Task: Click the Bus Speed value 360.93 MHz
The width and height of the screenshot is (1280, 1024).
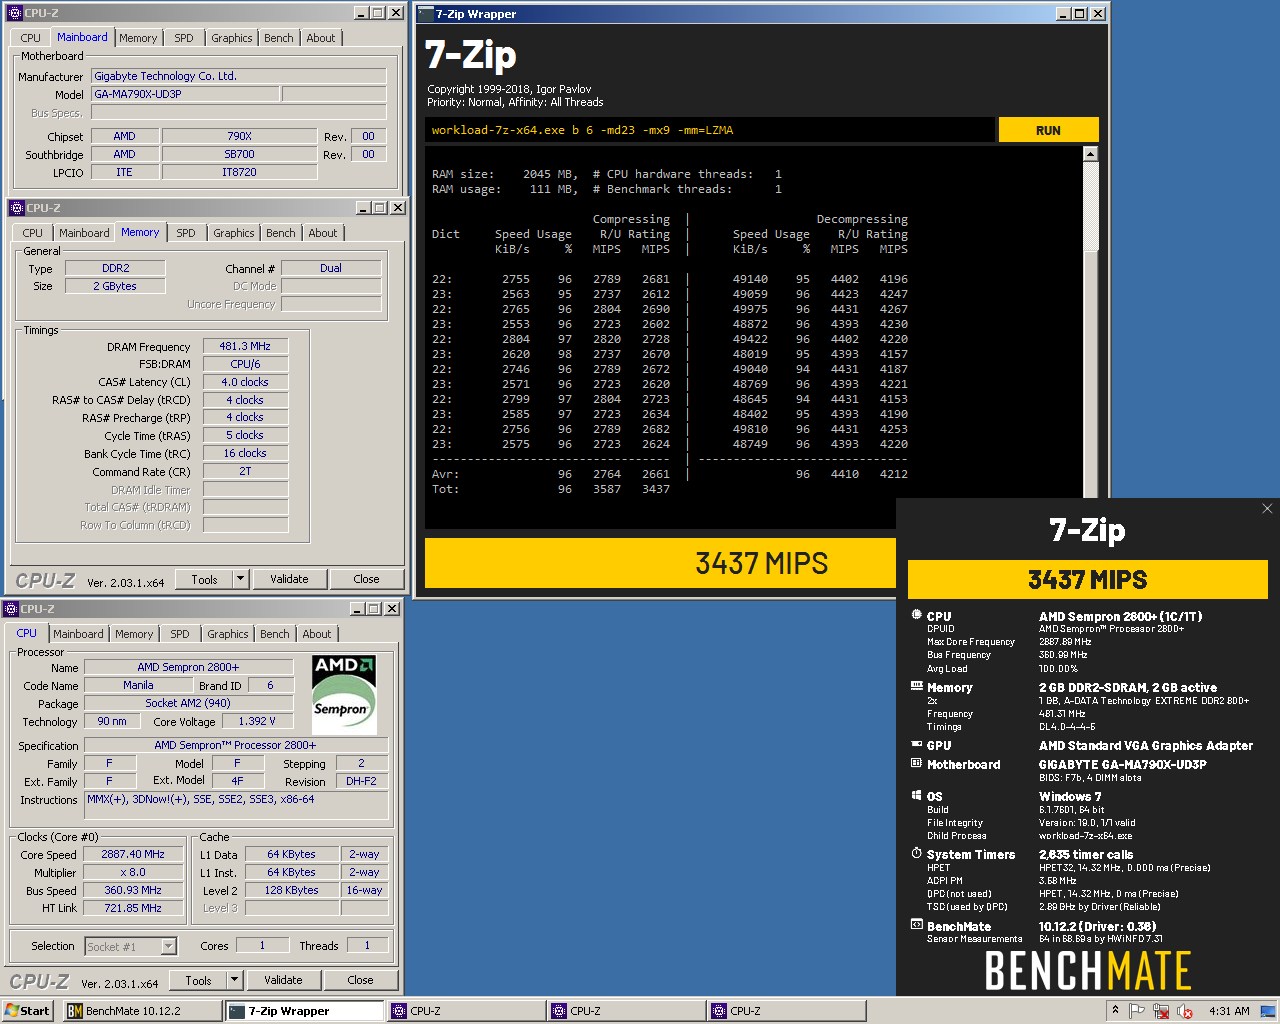Action: [x=133, y=890]
